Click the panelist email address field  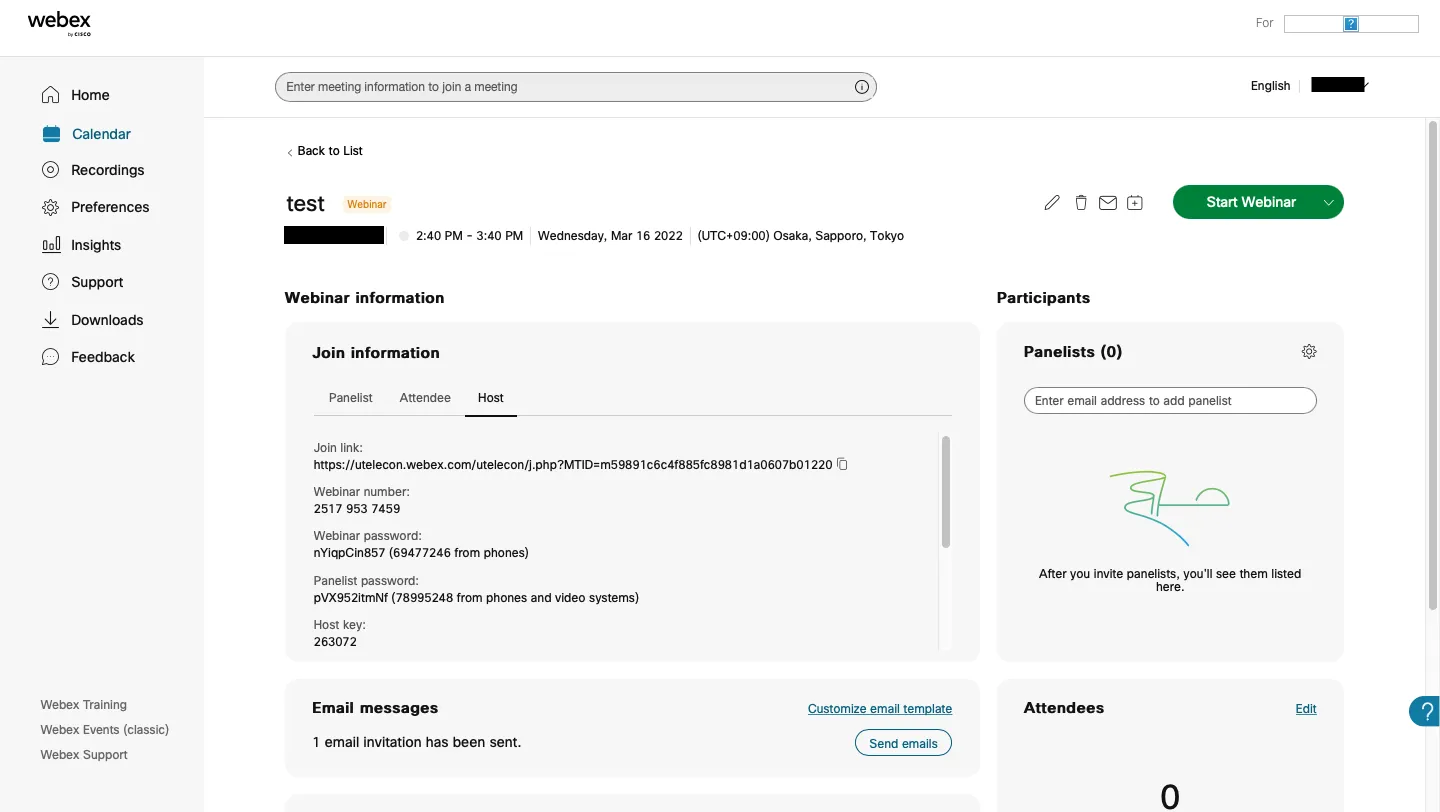[1170, 401]
